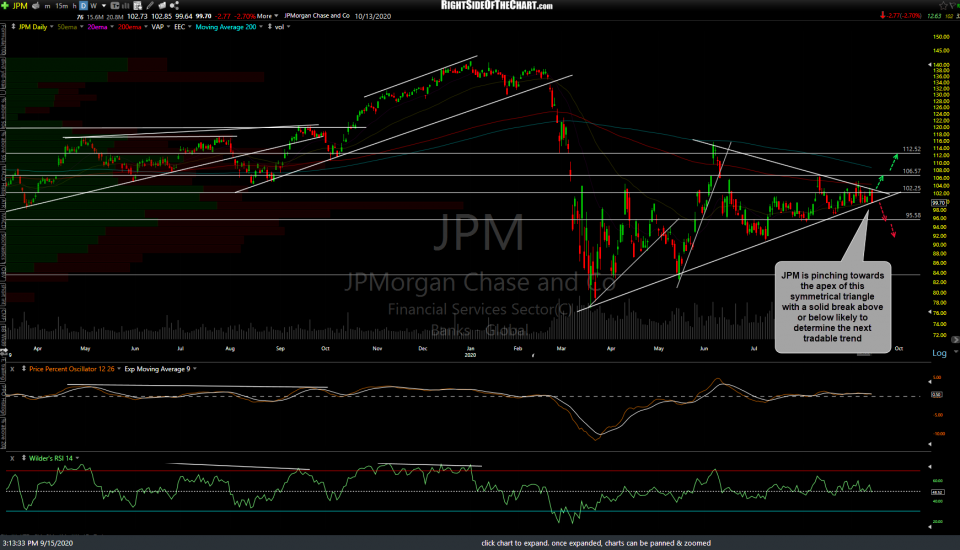Close the Price Percent Oscillator pane
The image size is (960, 550).
[12, 369]
